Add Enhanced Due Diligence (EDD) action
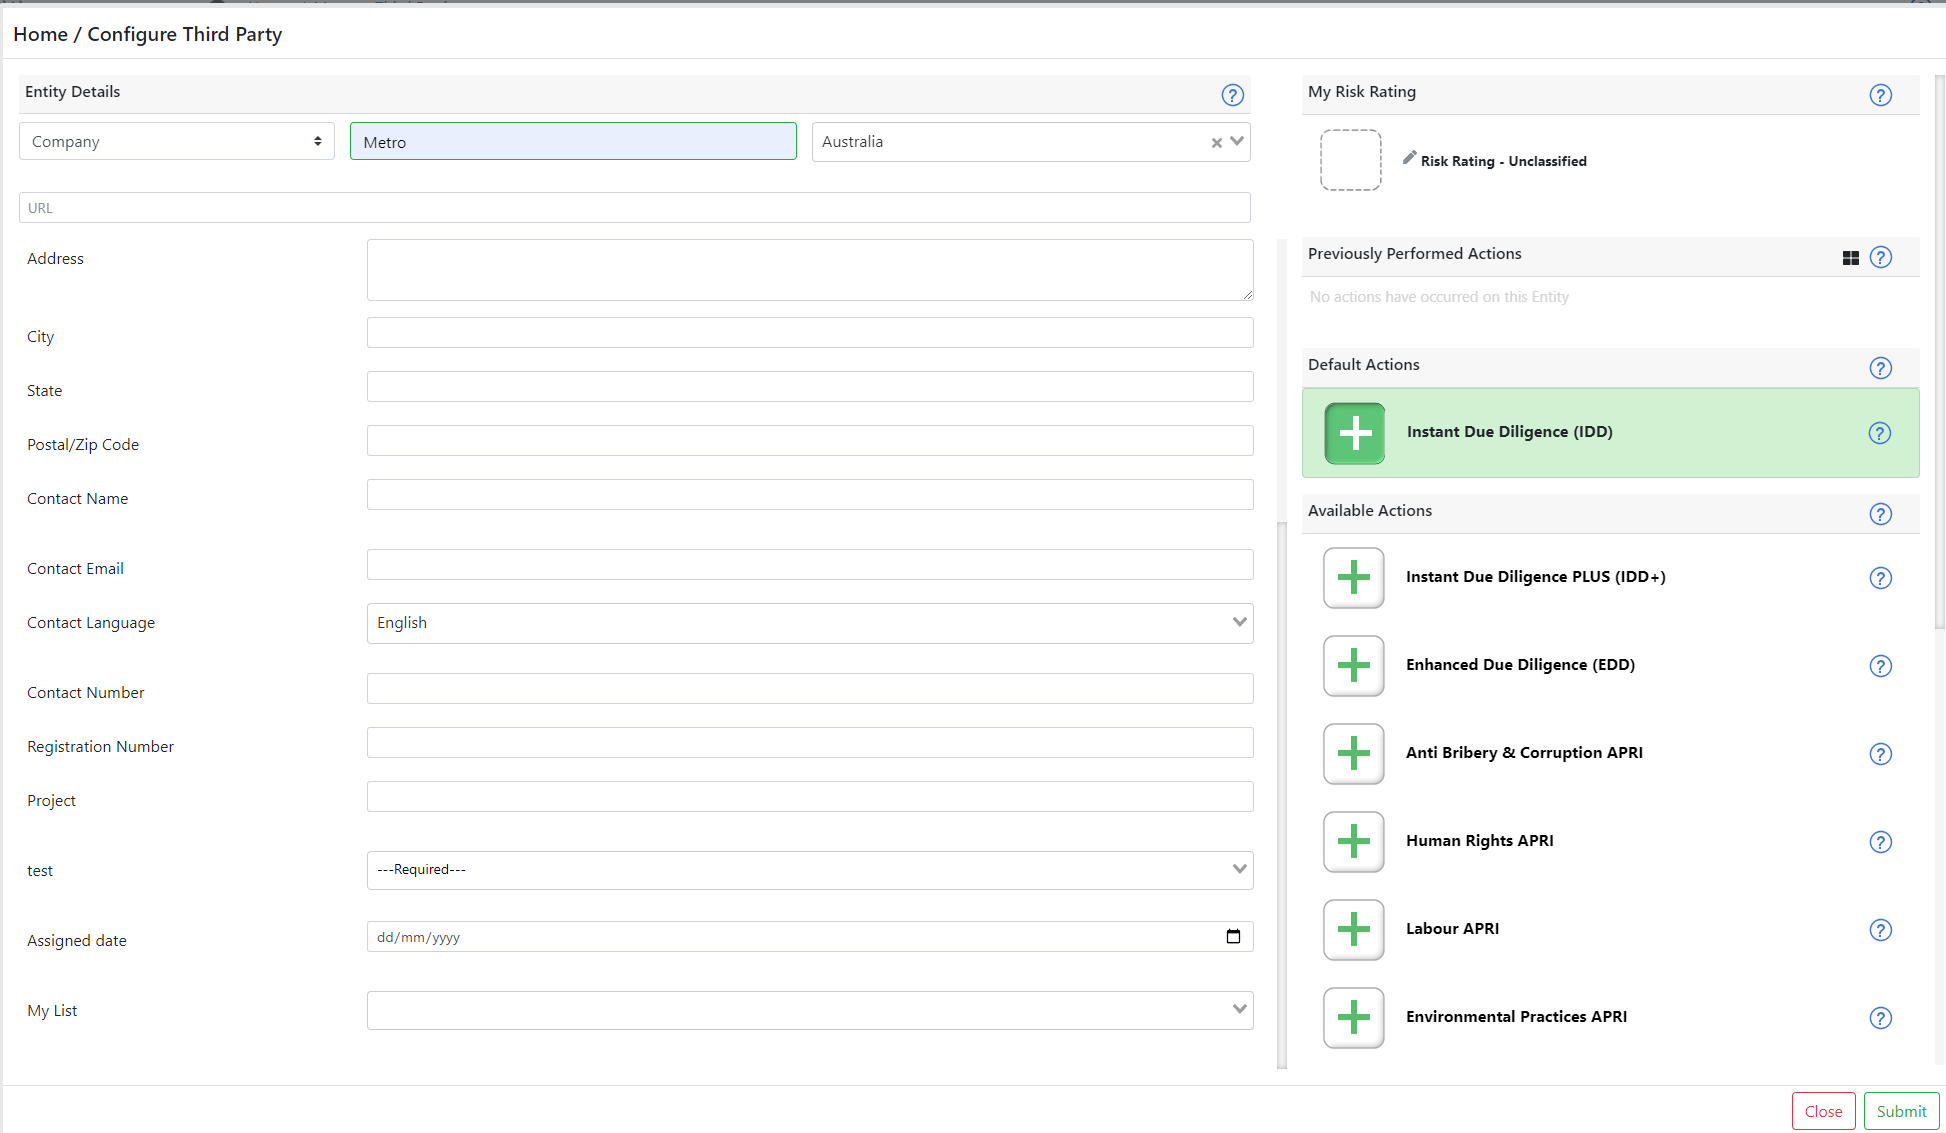Image resolution: width=1946 pixels, height=1133 pixels. 1354,666
